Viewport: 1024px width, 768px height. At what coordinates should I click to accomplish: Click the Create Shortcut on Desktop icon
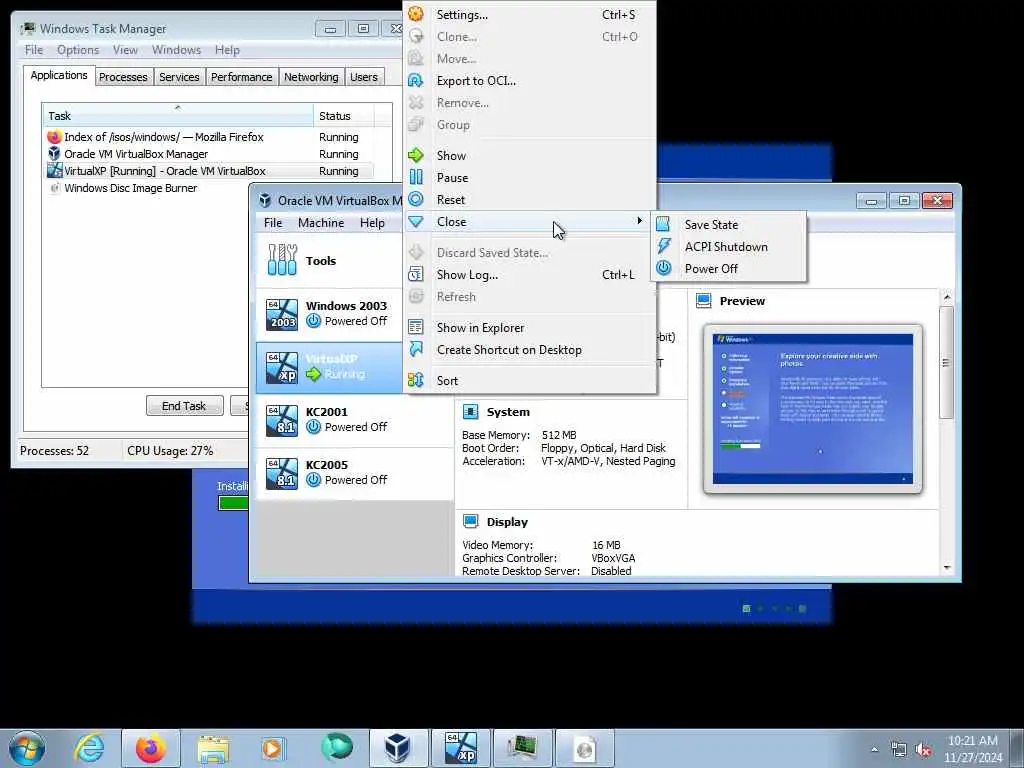[415, 349]
